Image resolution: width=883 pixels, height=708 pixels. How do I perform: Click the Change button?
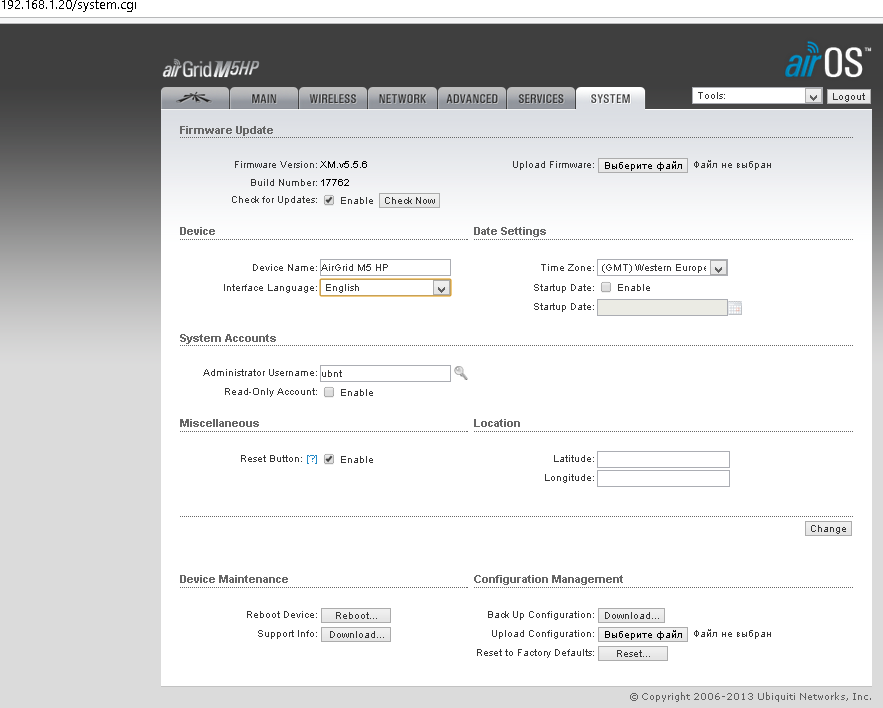[x=828, y=528]
